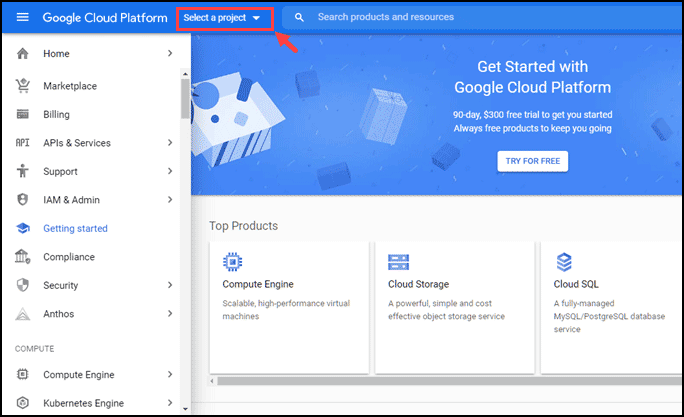Open the Getting started page link
Screen dimensions: 684x417
pyautogui.click(x=75, y=229)
